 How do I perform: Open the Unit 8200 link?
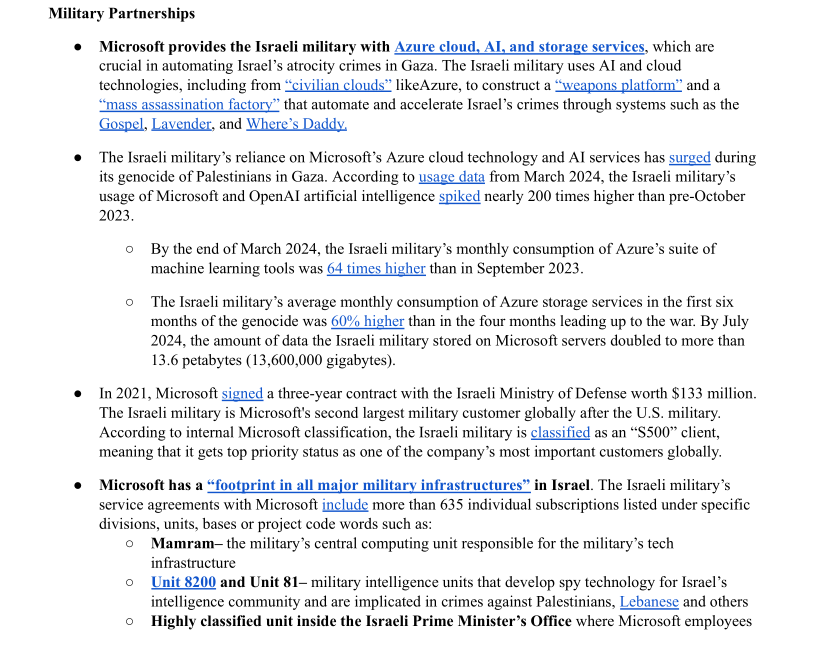183,582
